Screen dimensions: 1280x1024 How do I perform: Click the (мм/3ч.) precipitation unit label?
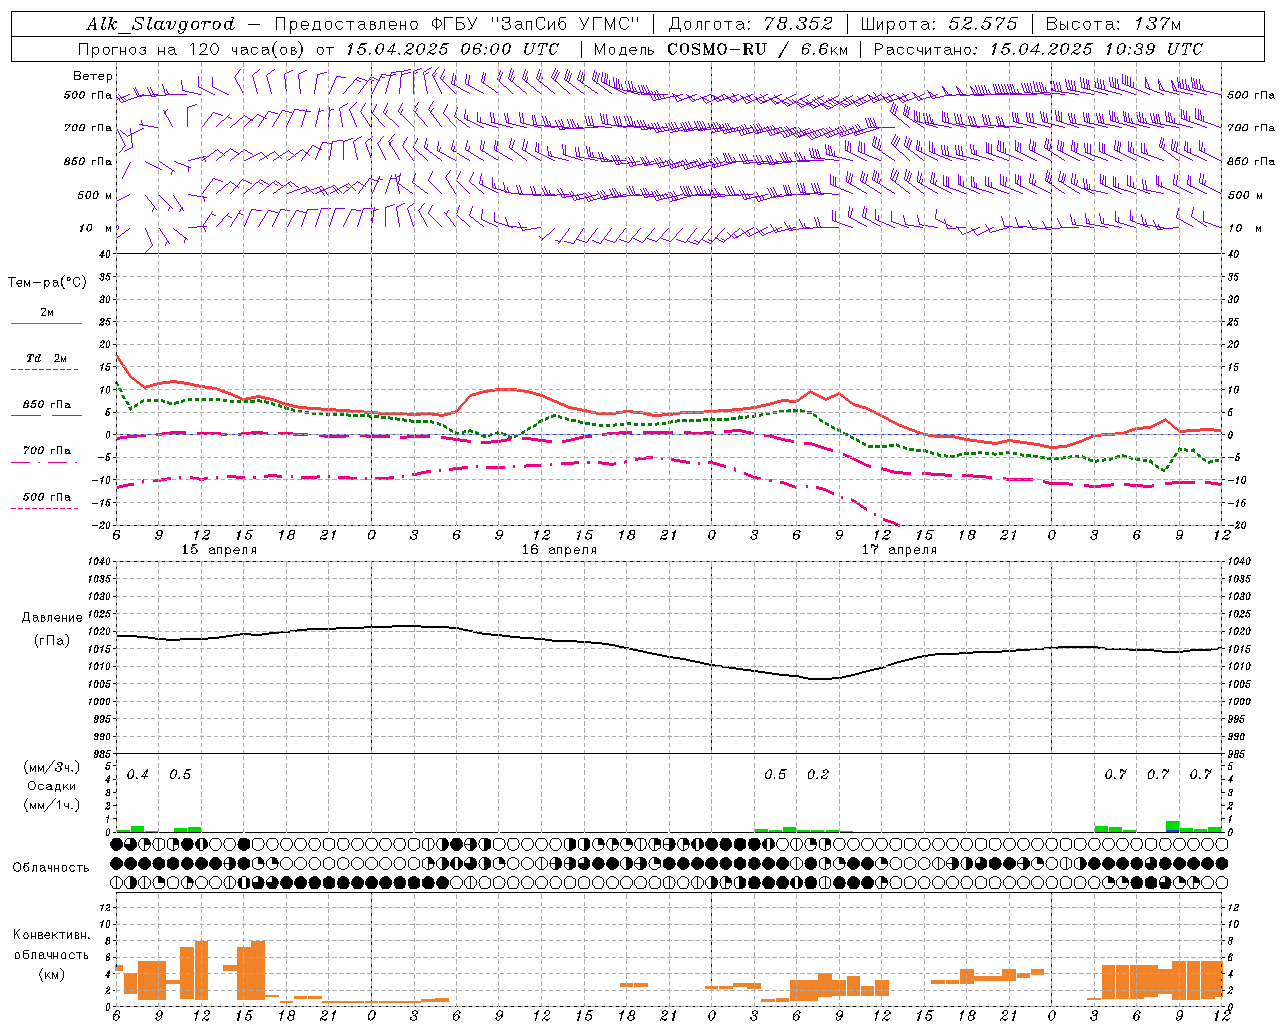click(52, 767)
